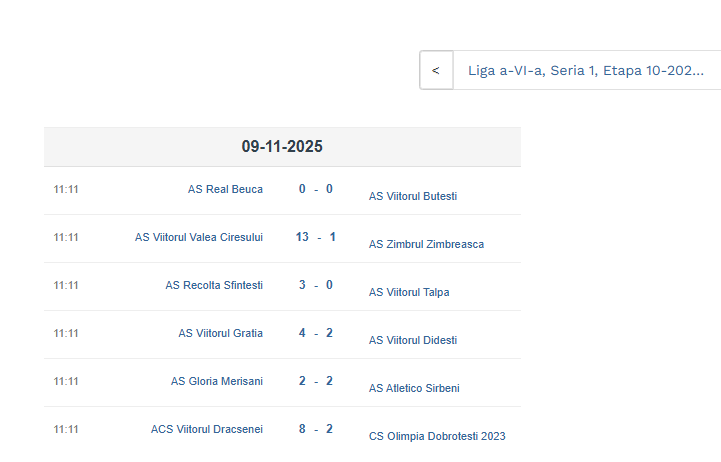Open the Liga a-VI-a Etapa dropdown

click(586, 71)
